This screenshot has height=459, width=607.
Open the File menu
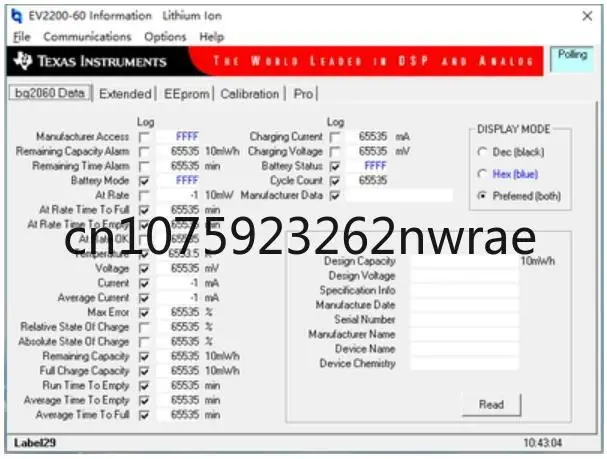(21, 37)
